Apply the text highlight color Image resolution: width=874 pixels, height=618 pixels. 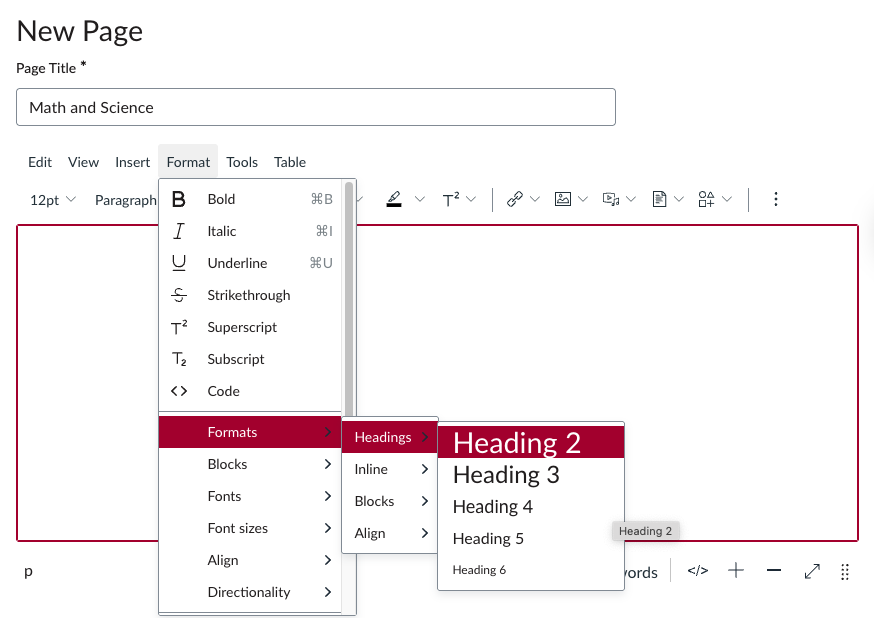[393, 199]
